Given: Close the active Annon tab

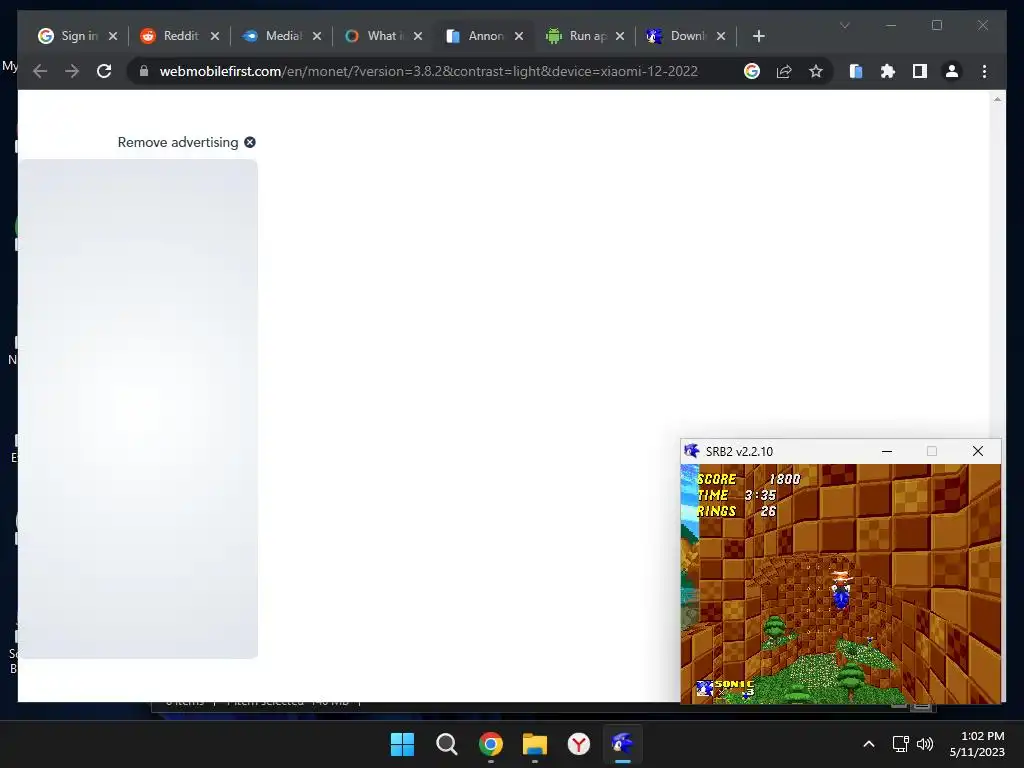Looking at the screenshot, I should click(x=519, y=36).
